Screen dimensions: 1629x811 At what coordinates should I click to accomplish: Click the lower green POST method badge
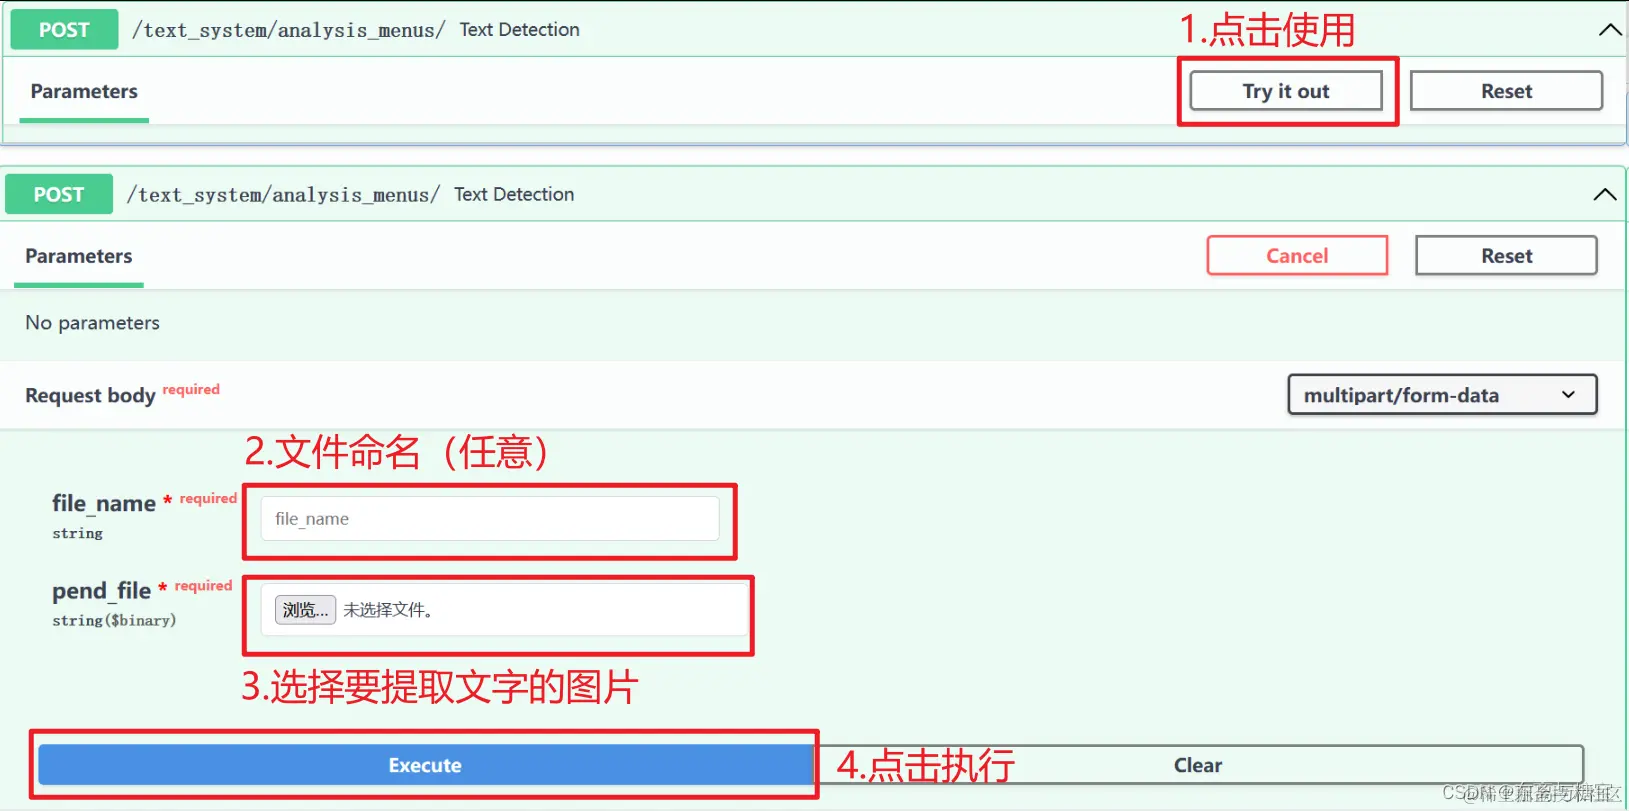point(59,194)
